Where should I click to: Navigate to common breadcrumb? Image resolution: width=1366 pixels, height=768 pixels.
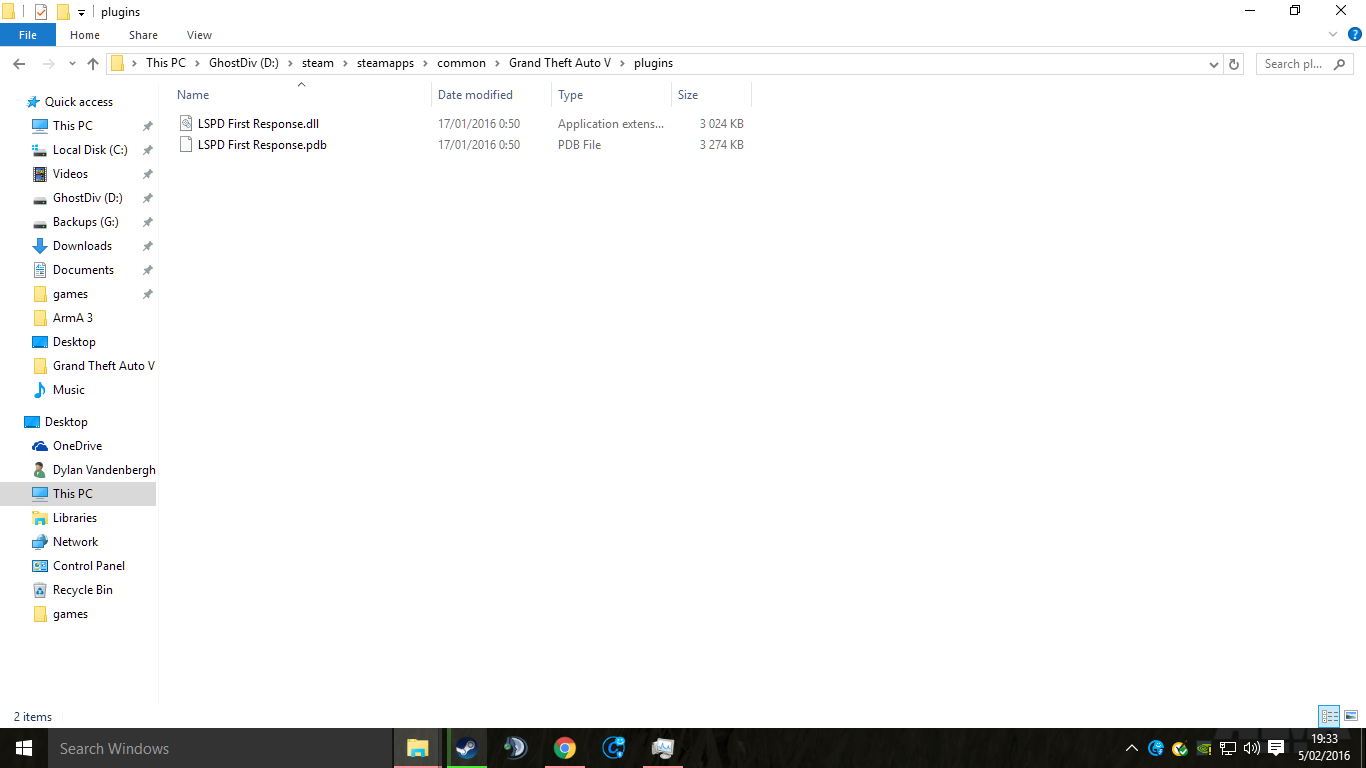461,63
